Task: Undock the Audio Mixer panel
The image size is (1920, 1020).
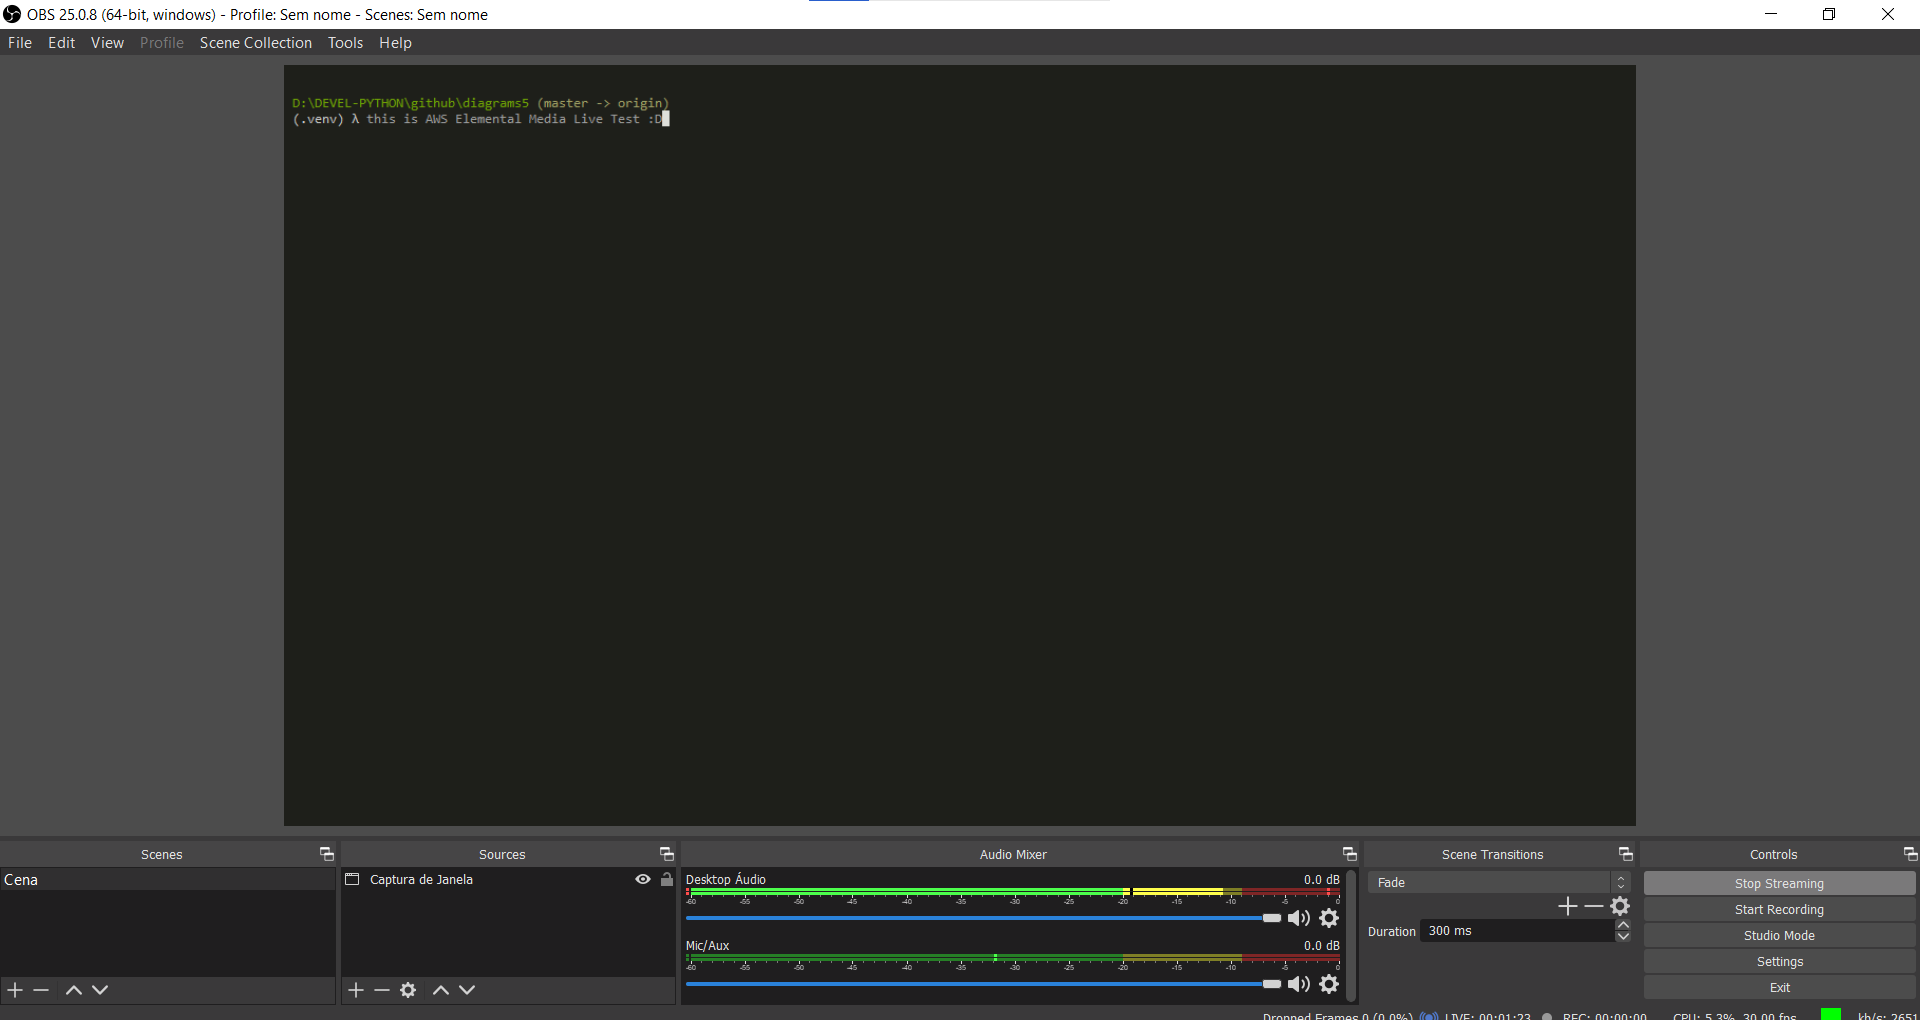Action: point(1349,854)
